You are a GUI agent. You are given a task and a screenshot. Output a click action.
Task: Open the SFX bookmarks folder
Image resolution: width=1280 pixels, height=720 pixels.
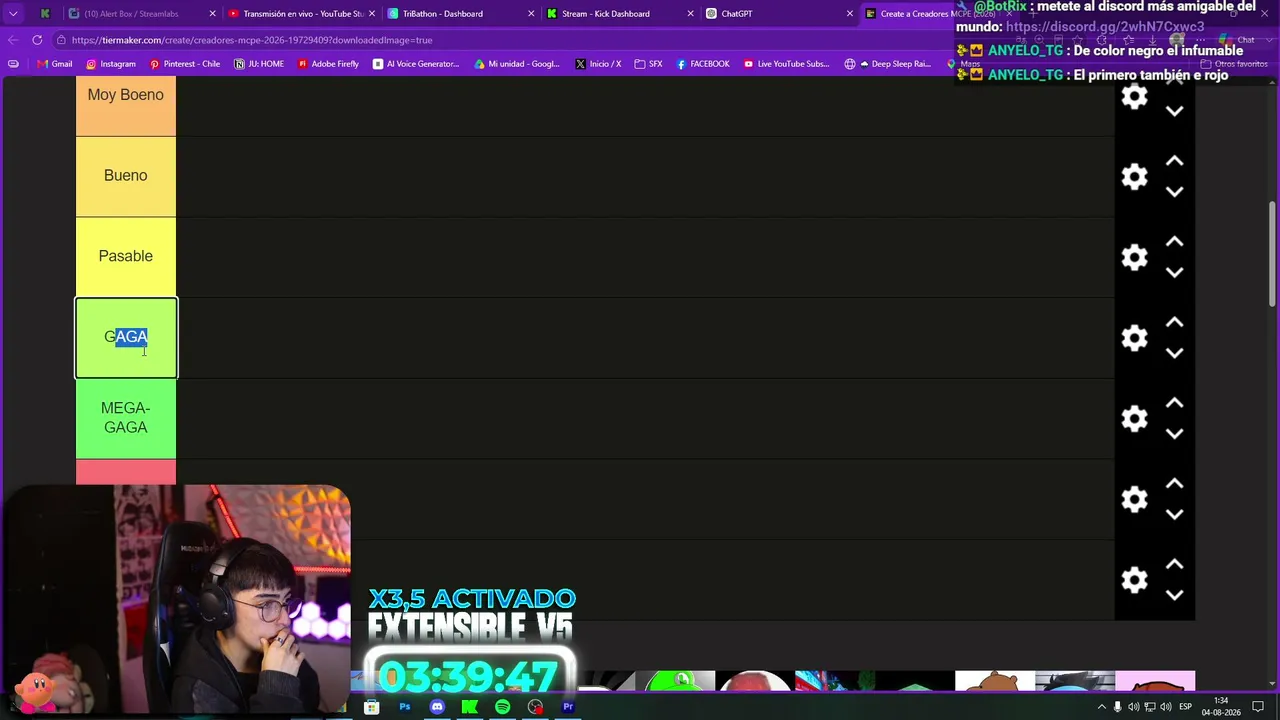click(x=648, y=64)
